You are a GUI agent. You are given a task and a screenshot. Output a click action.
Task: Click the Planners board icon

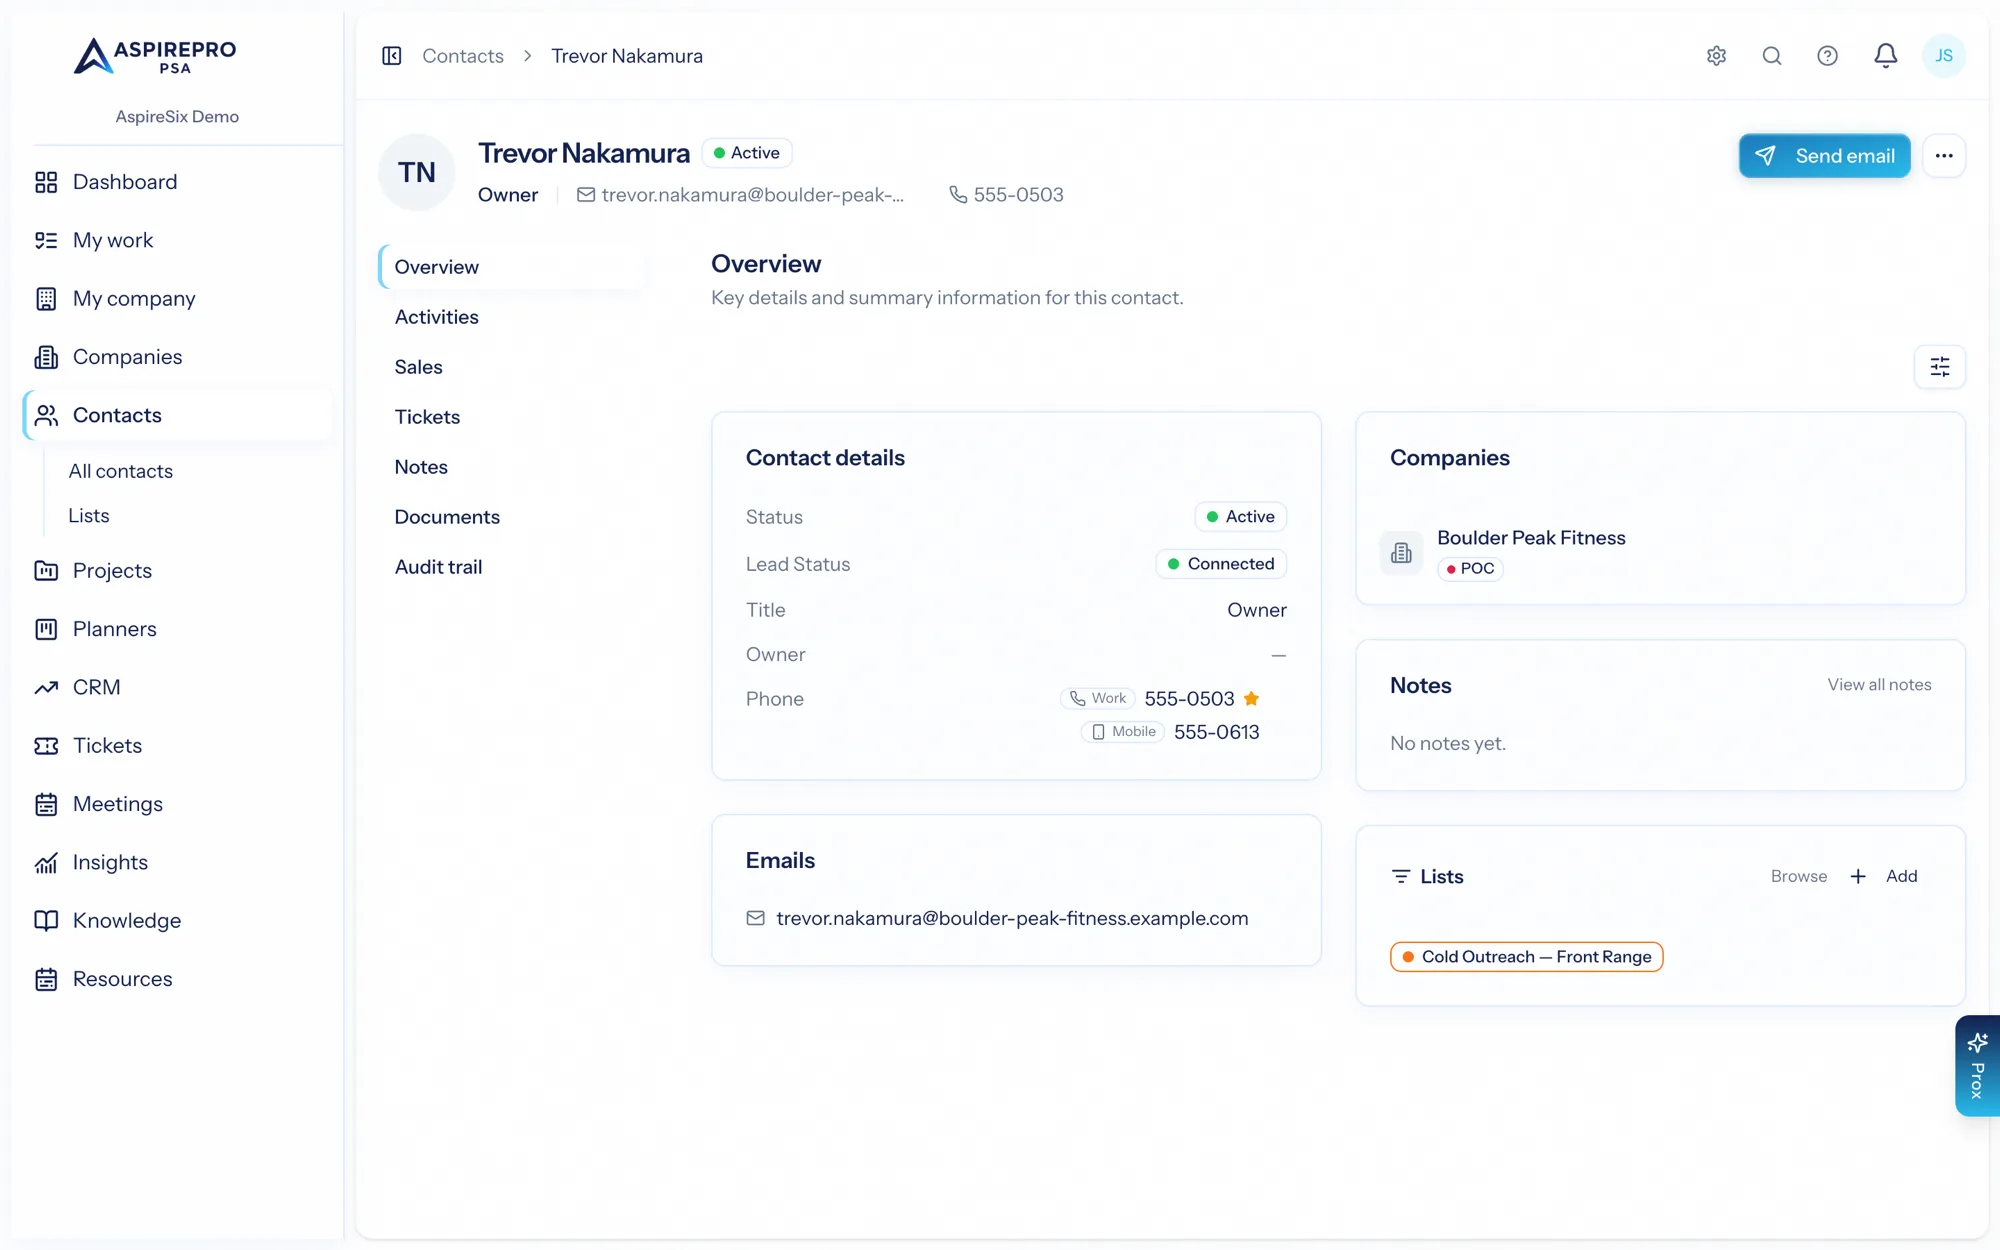pos(46,629)
